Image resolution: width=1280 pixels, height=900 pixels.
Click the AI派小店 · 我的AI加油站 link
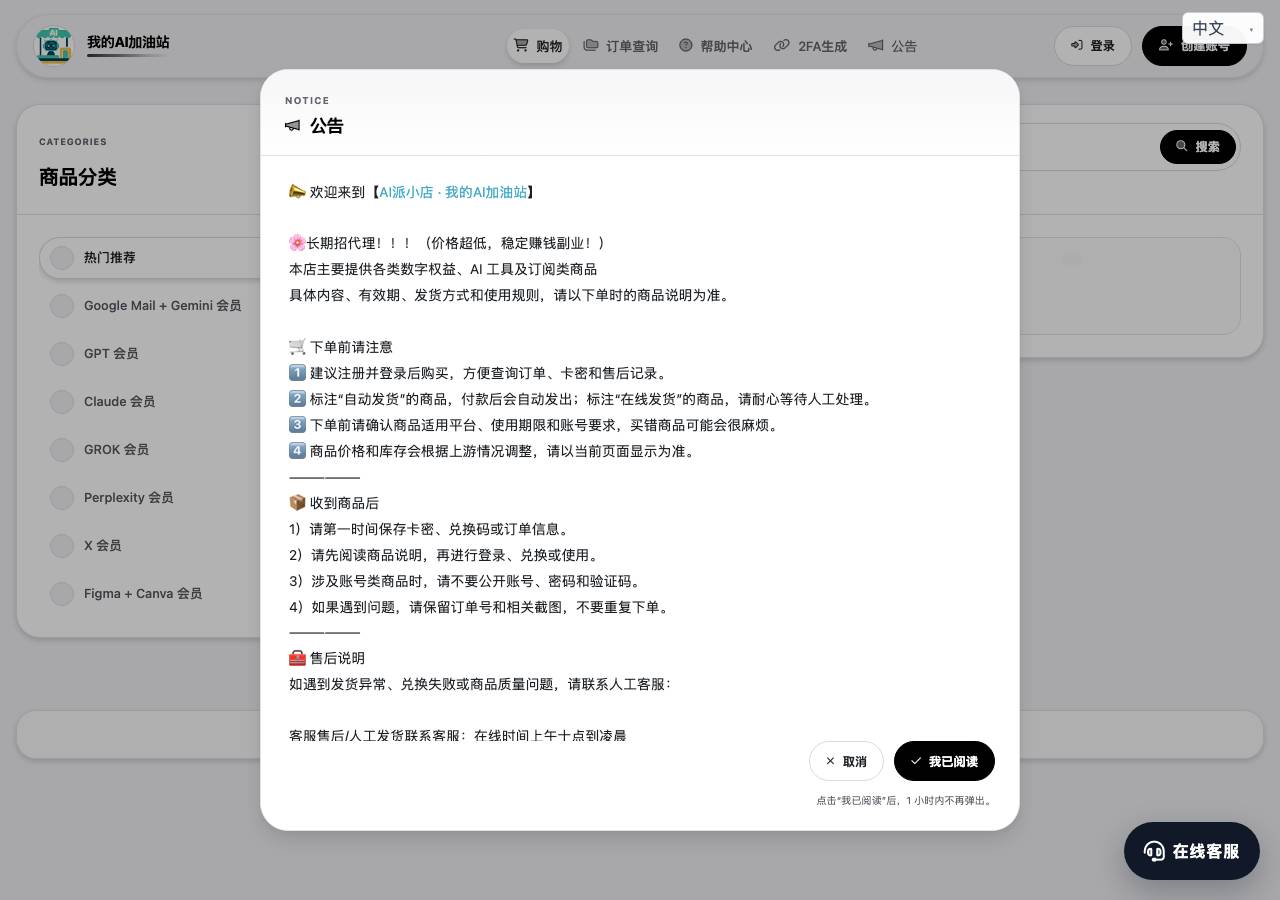[x=453, y=192]
